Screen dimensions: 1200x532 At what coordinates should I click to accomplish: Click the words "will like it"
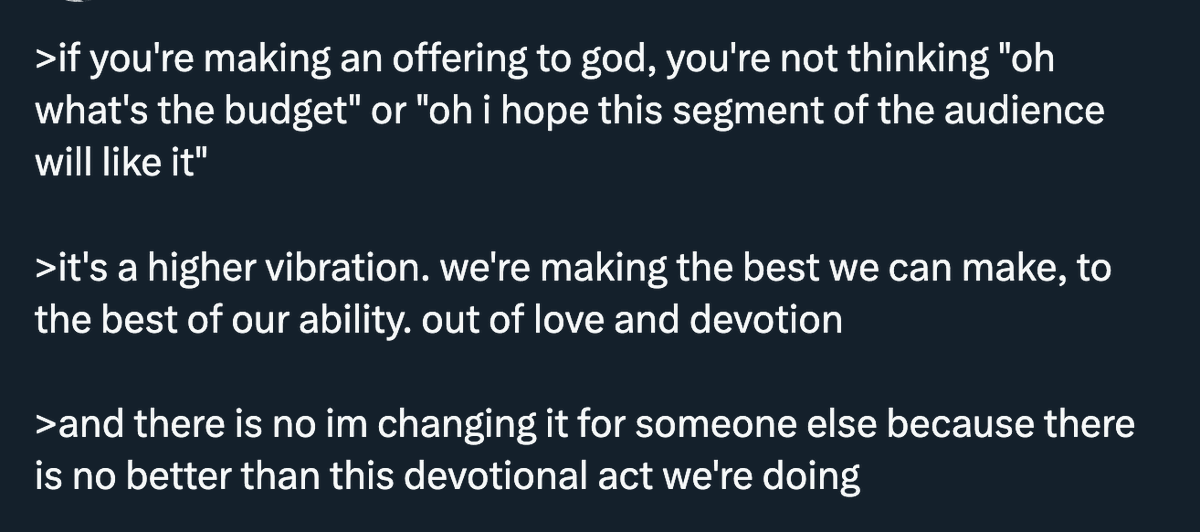tap(110, 159)
